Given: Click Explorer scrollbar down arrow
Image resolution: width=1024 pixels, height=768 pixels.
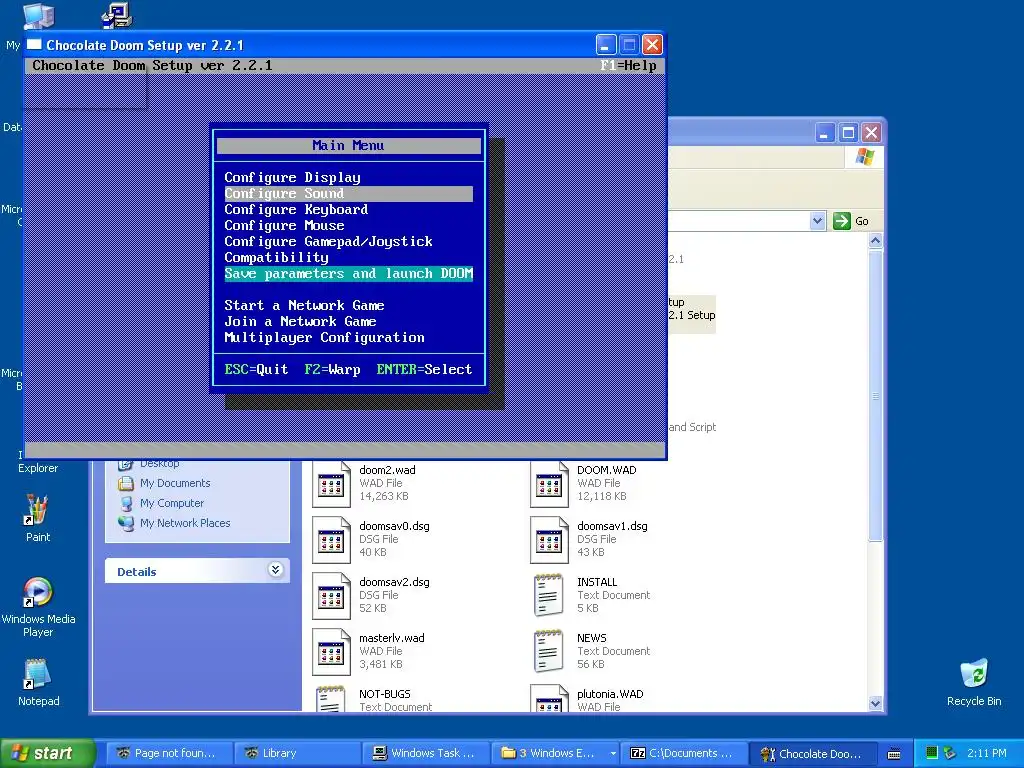Looking at the screenshot, I should coord(876,703).
